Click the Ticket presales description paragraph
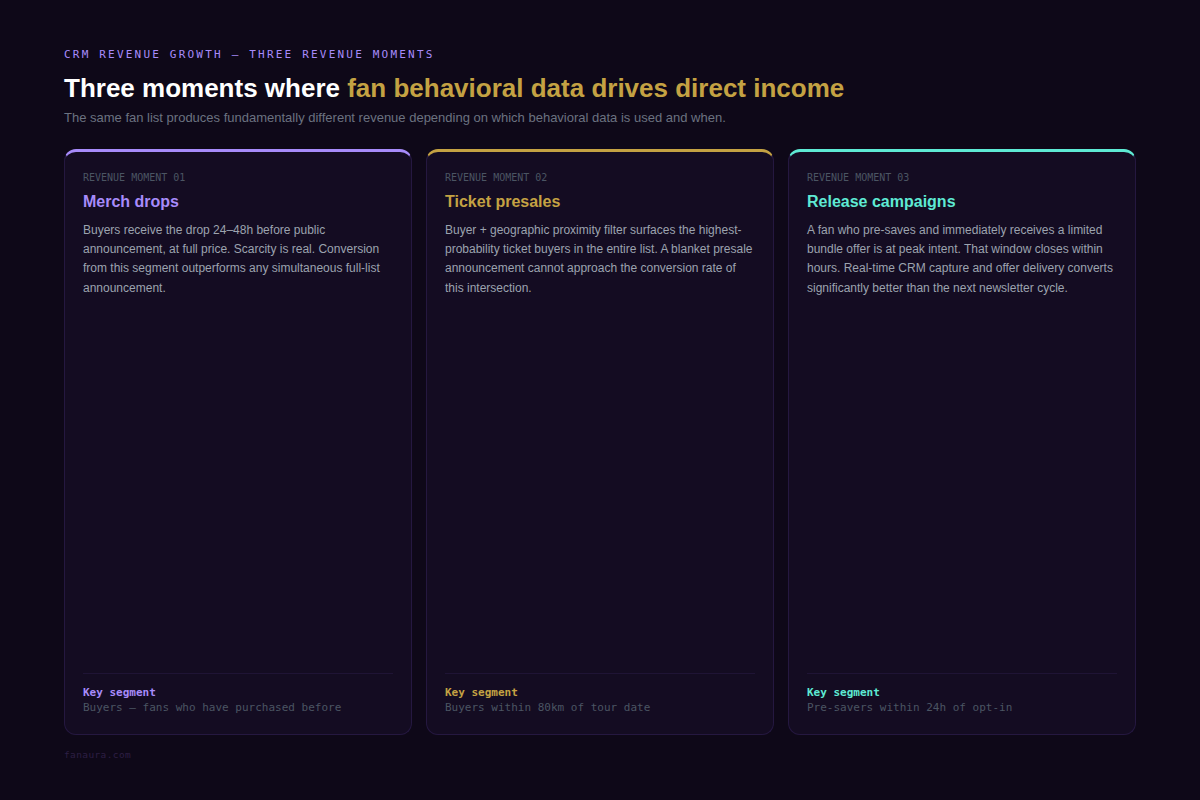 pyautogui.click(x=599, y=259)
